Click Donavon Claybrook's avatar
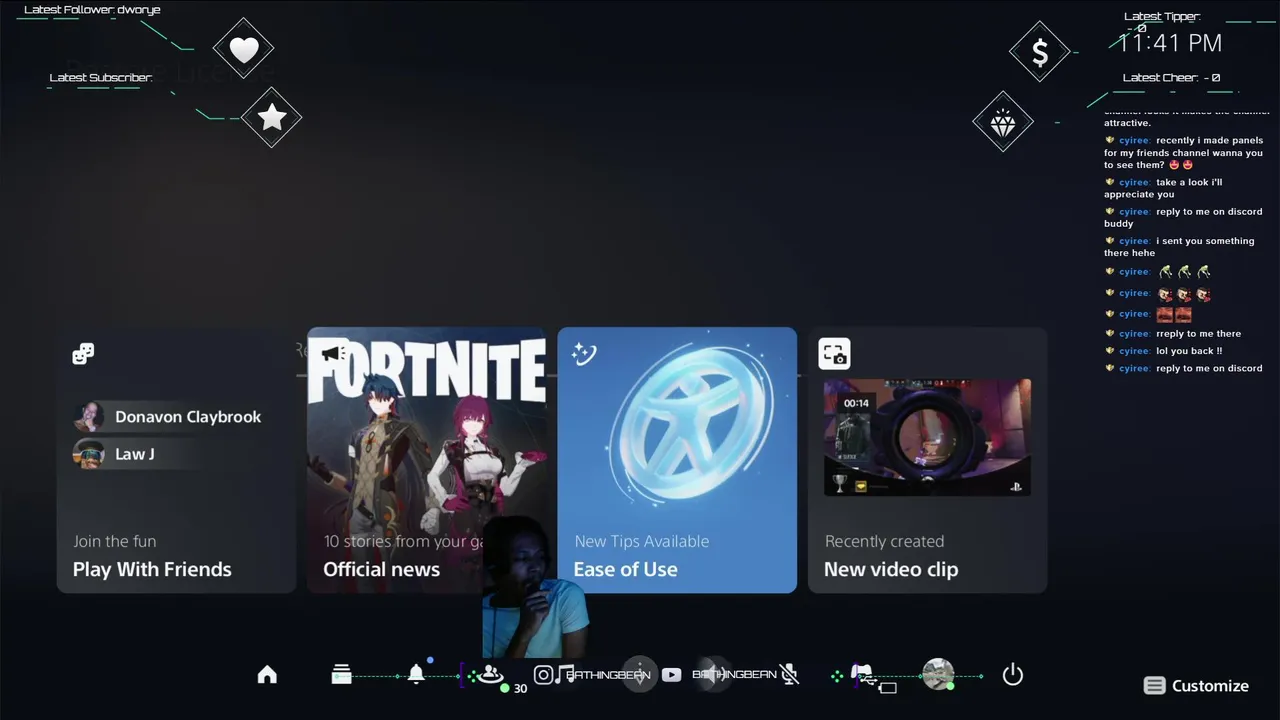 [89, 417]
